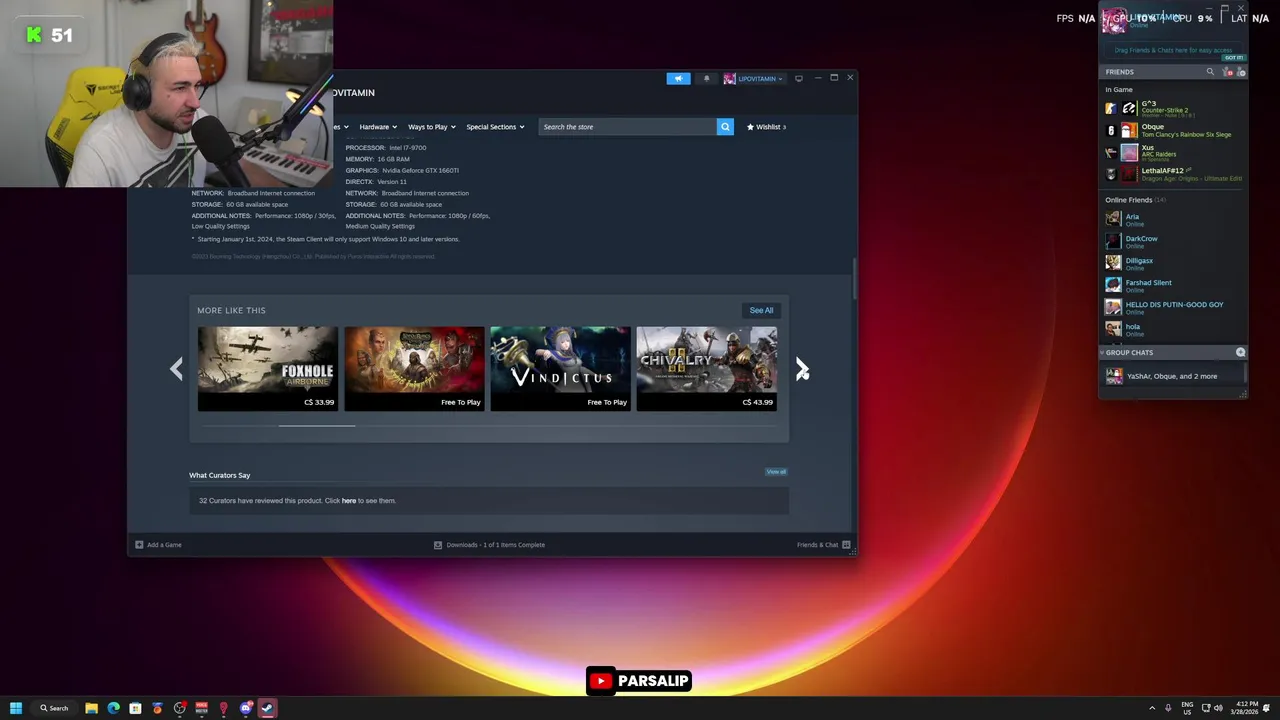Viewport: 1280px width, 720px height.
Task: Click Add a Game at bottom left
Action: click(x=158, y=545)
